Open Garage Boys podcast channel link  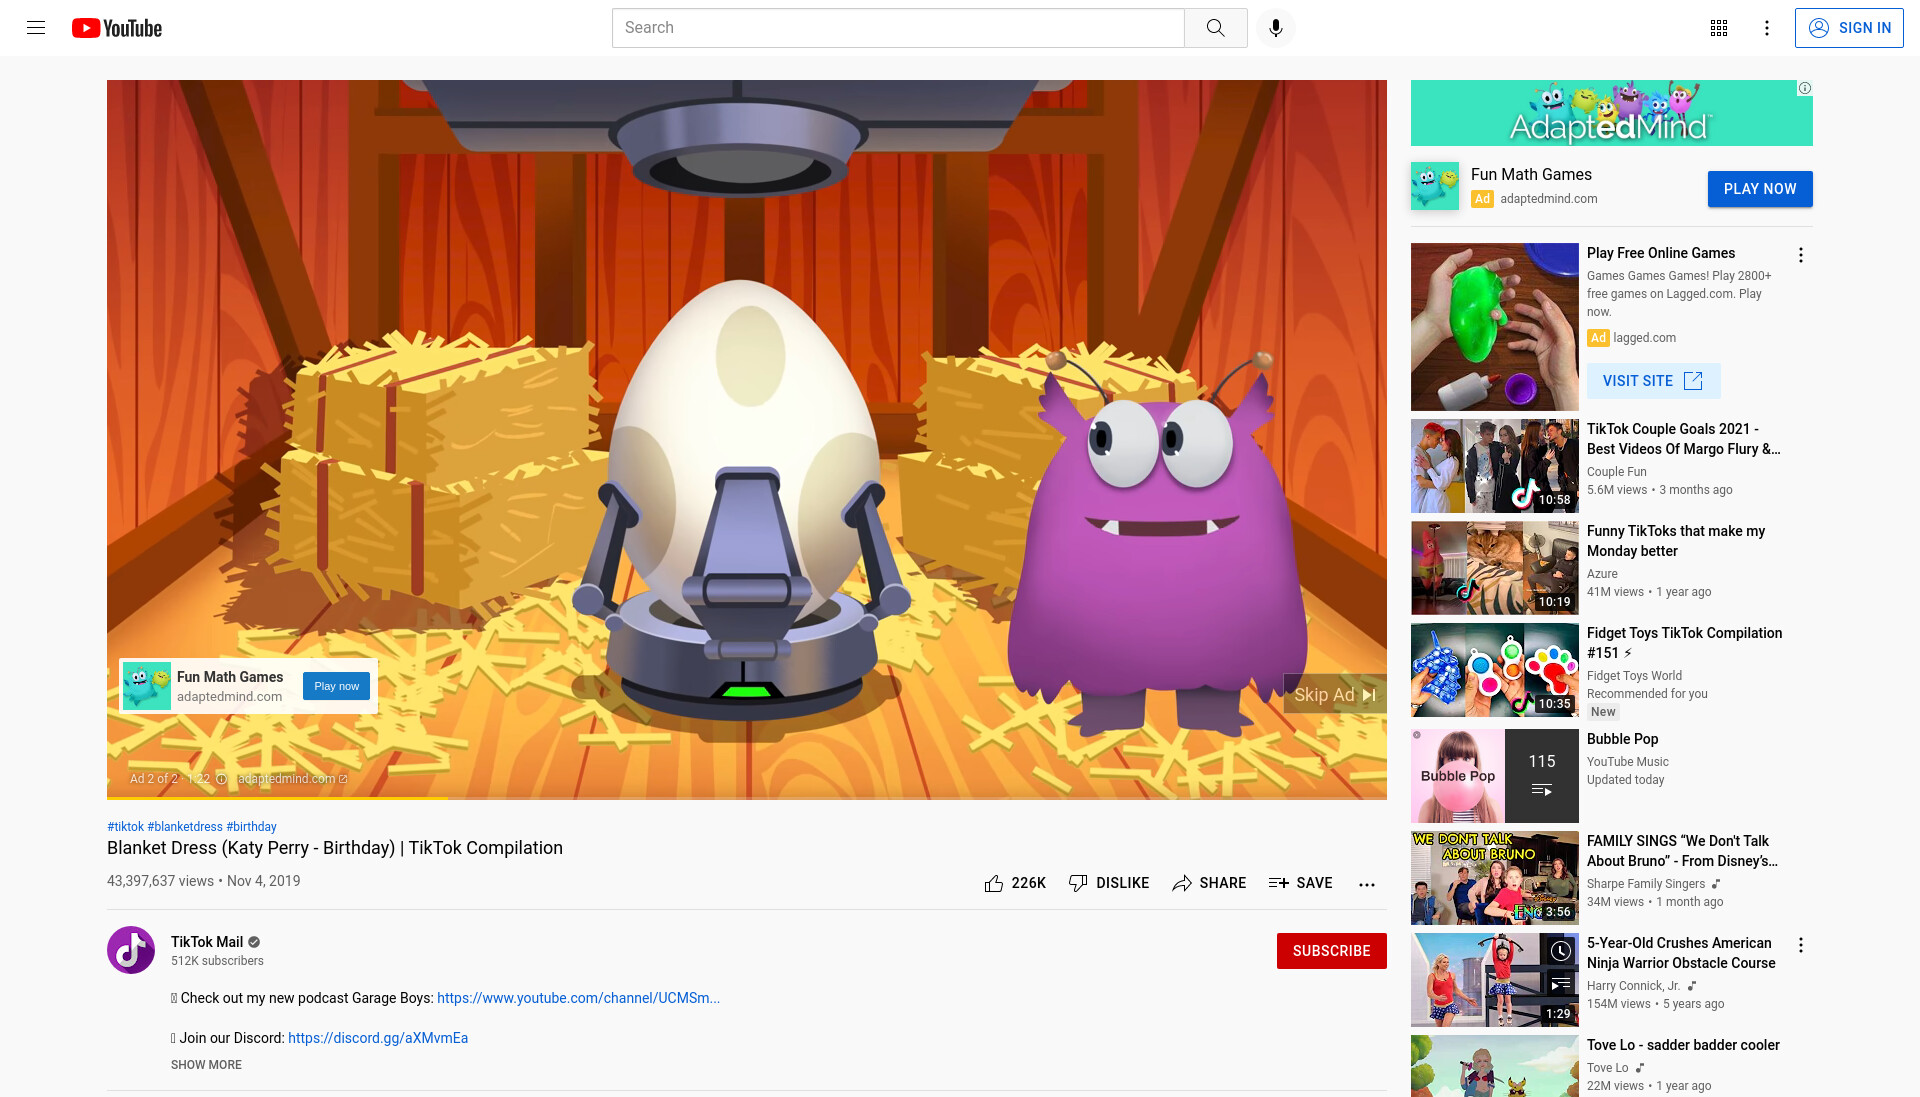578,998
